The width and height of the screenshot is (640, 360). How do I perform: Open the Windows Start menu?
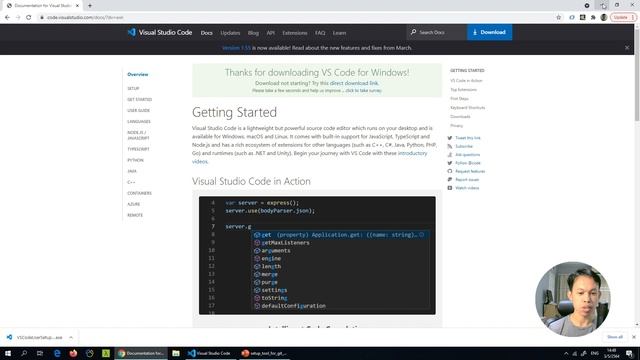(8, 353)
